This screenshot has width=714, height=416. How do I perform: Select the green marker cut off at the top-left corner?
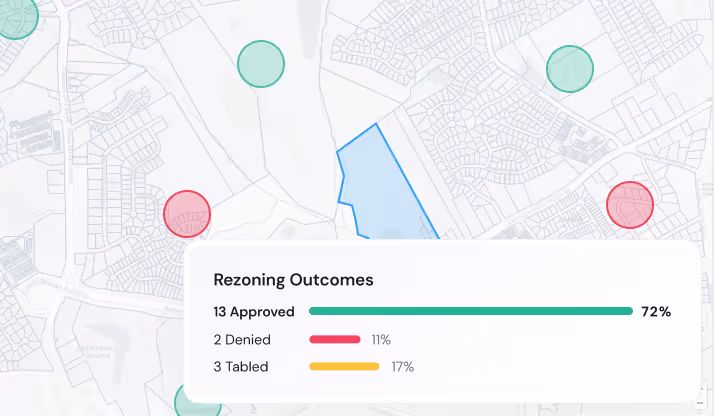pyautogui.click(x=17, y=17)
